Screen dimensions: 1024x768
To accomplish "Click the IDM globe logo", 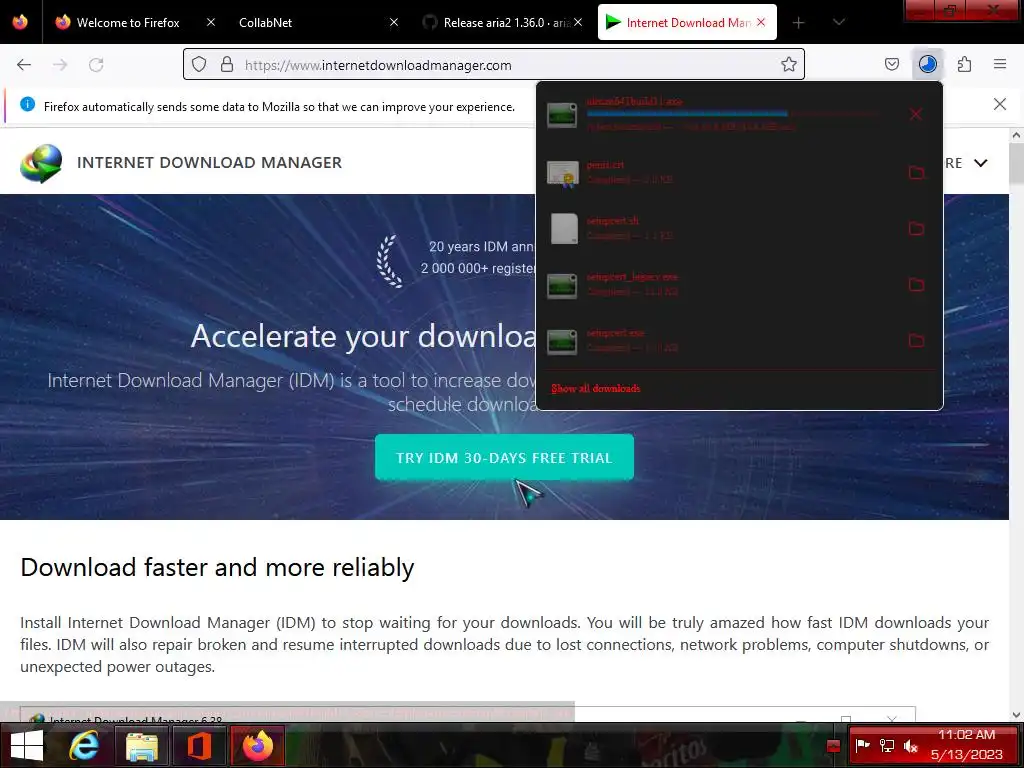I will [40, 163].
